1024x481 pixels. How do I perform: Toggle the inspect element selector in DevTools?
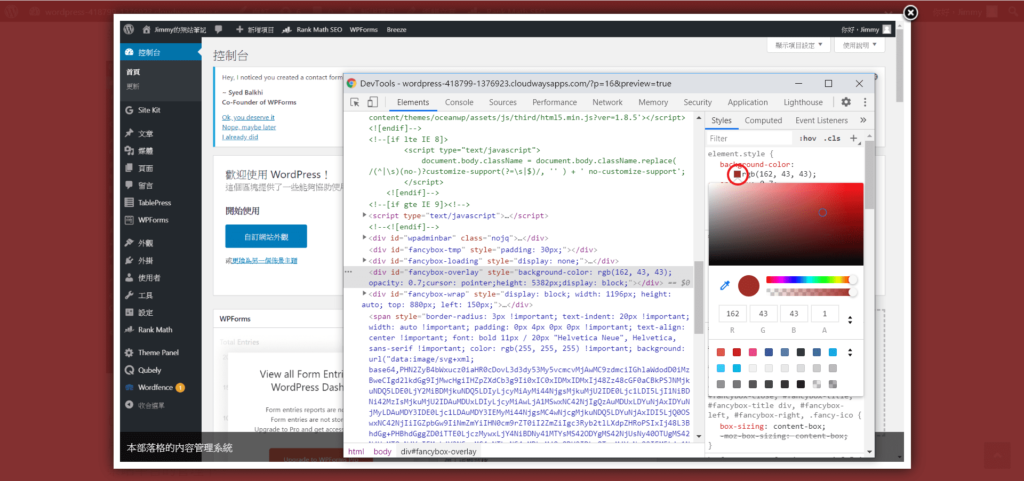355,102
